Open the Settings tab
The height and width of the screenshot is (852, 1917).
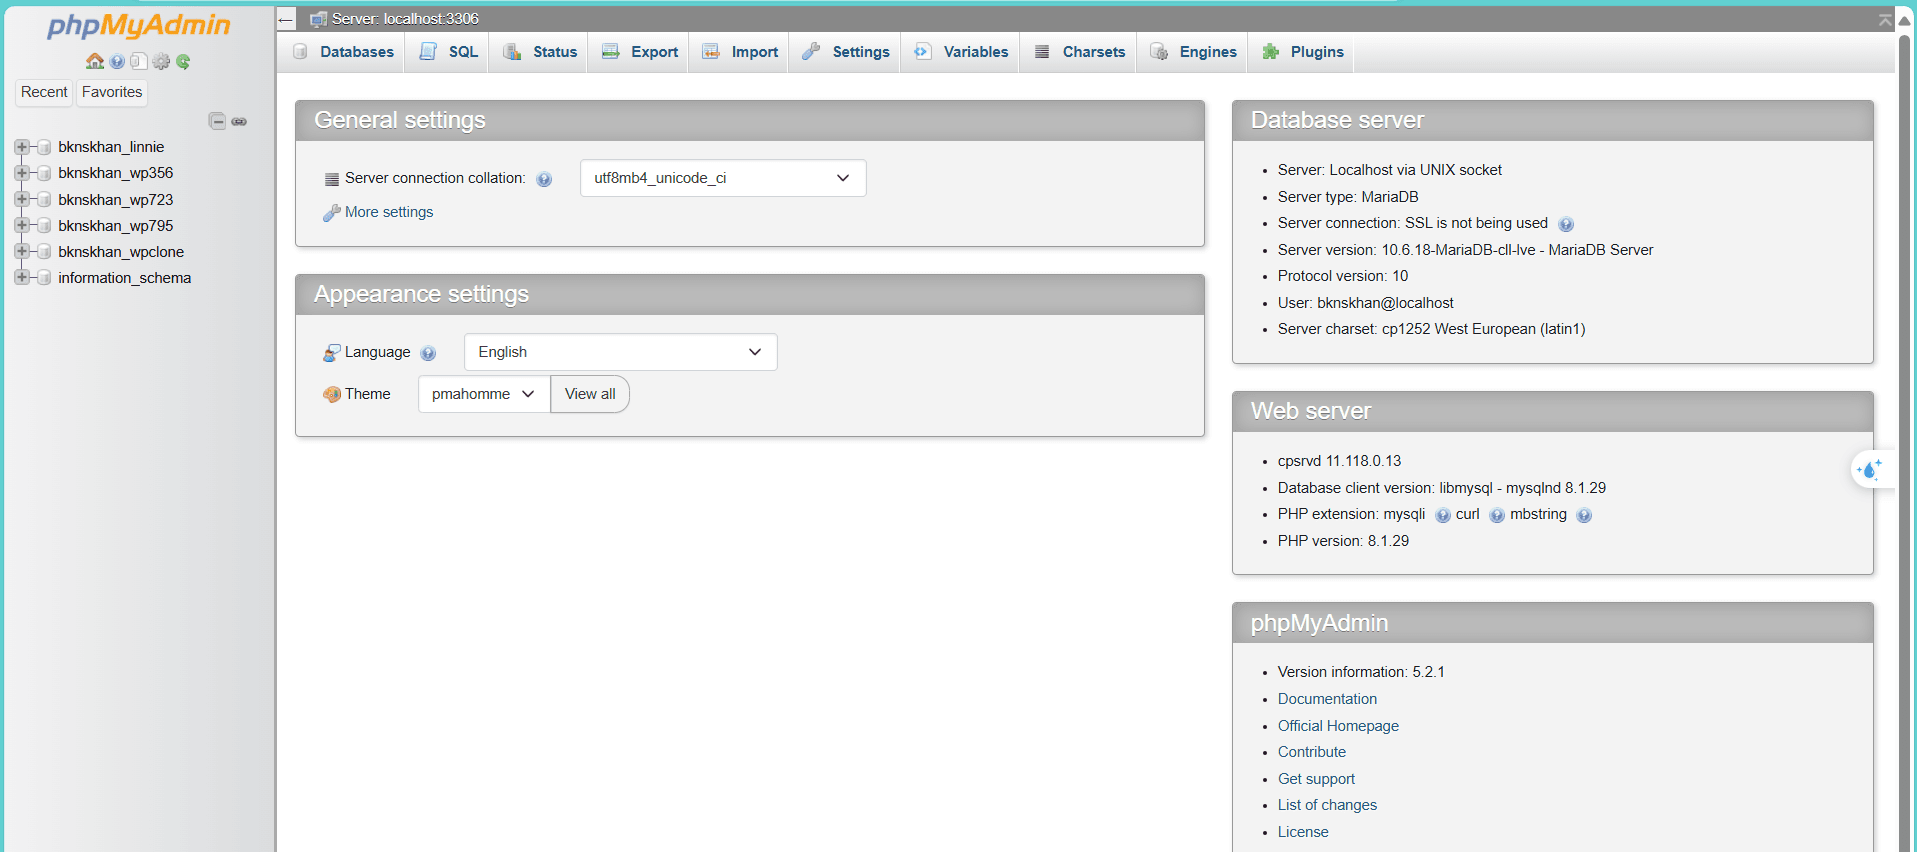click(846, 52)
